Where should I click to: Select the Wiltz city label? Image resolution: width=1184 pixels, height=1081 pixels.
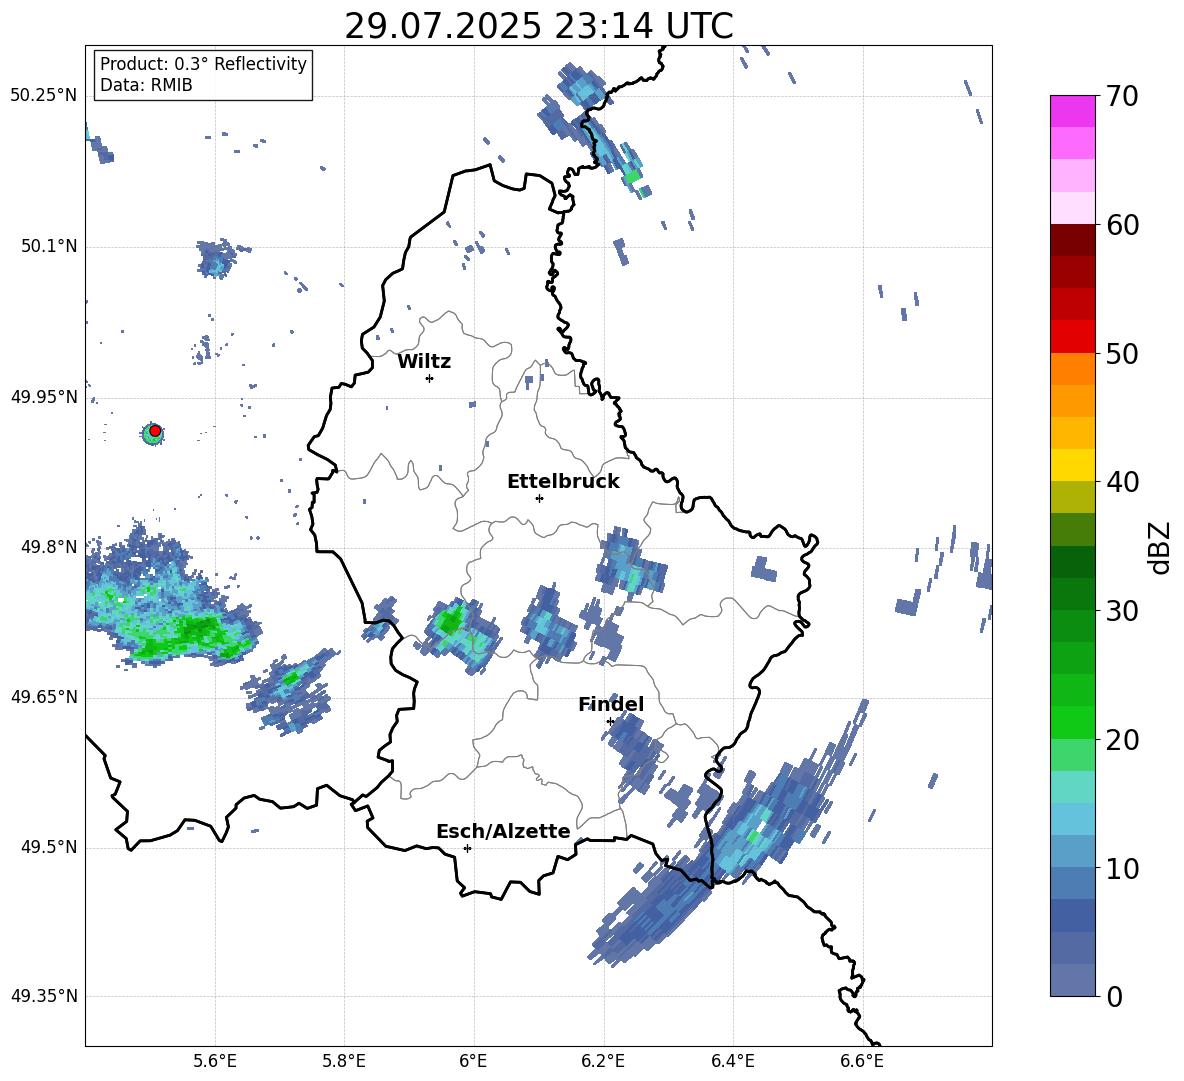pyautogui.click(x=424, y=362)
